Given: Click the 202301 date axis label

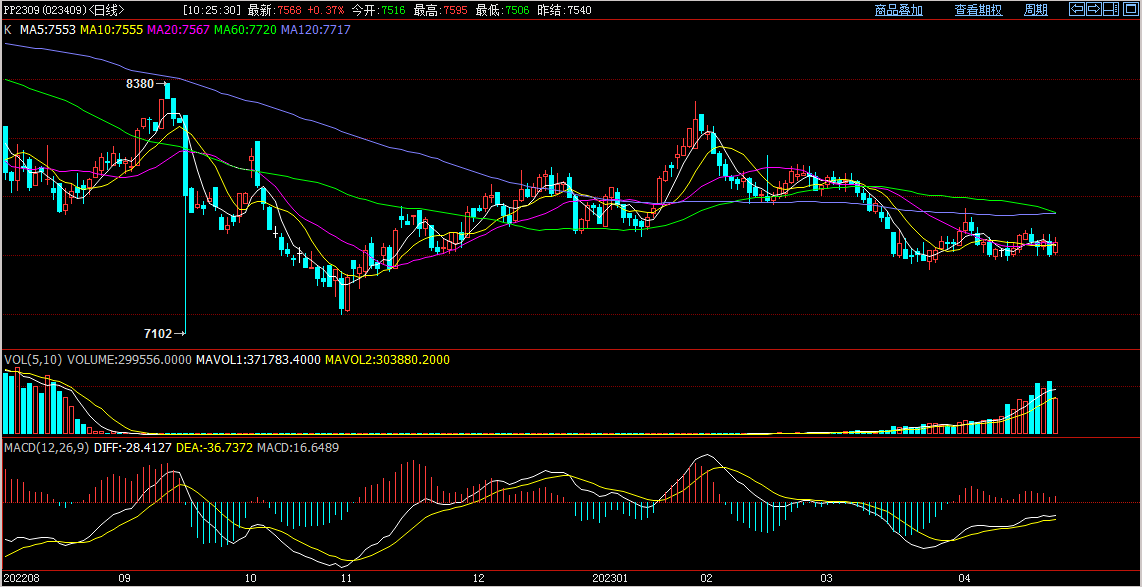Looking at the screenshot, I should coord(610,578).
